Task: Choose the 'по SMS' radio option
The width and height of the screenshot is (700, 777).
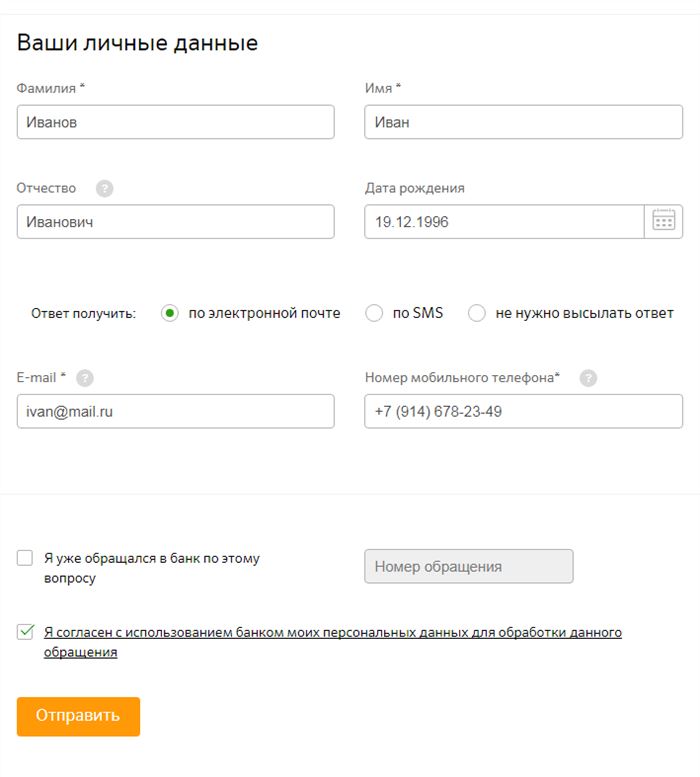Action: coord(374,313)
